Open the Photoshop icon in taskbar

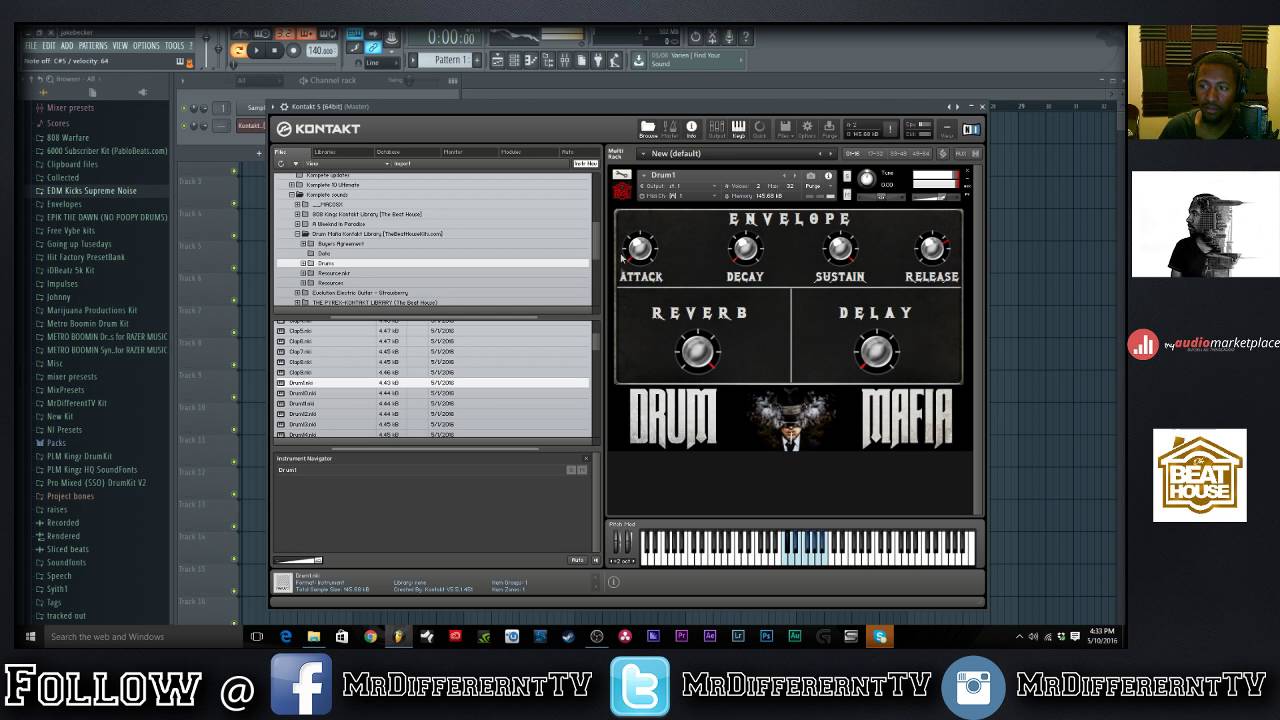(766, 636)
